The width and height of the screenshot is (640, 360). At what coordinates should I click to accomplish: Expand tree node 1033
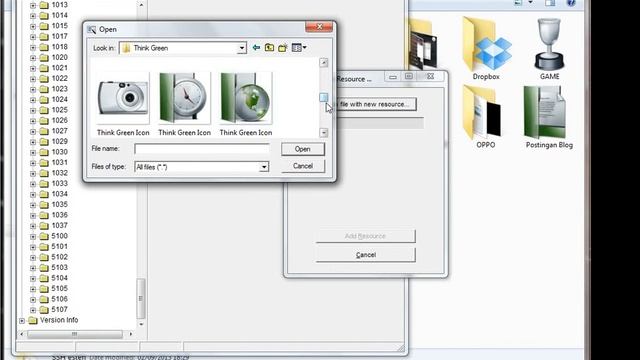click(x=33, y=184)
